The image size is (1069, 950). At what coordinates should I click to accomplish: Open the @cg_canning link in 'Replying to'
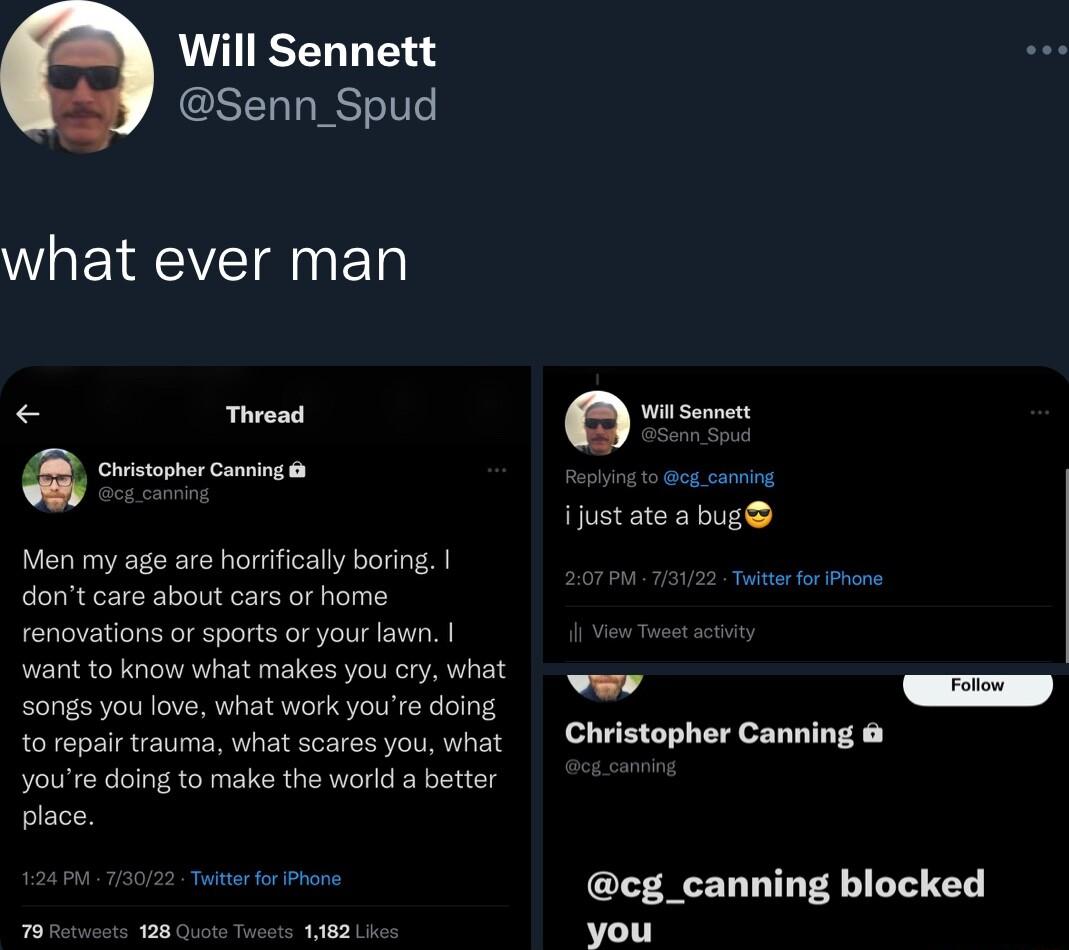coord(718,476)
